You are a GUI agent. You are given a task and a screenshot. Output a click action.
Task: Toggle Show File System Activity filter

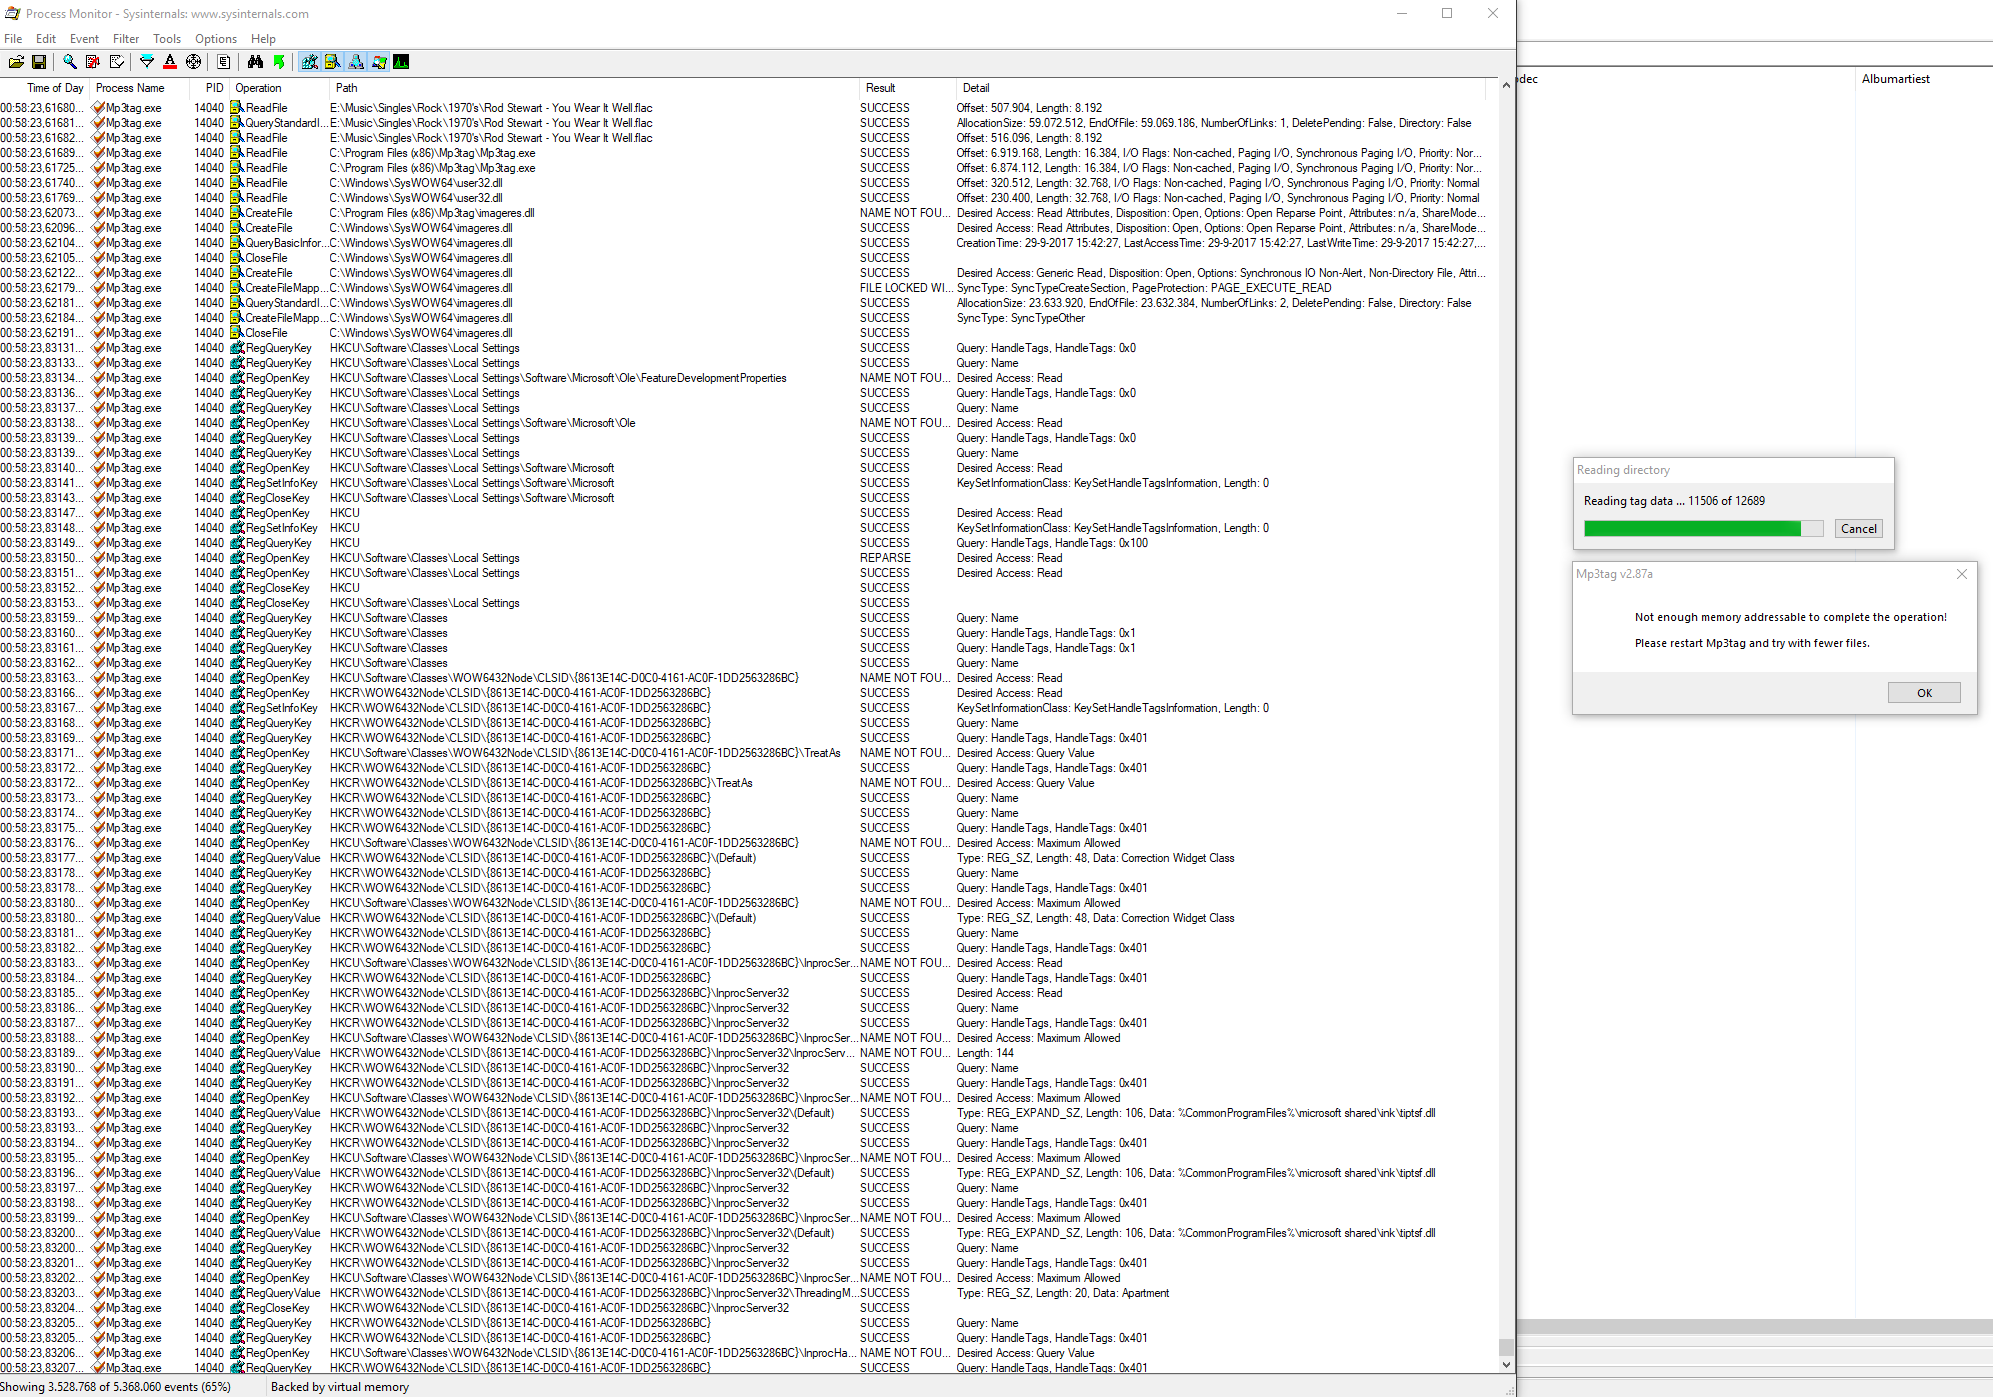click(x=333, y=62)
